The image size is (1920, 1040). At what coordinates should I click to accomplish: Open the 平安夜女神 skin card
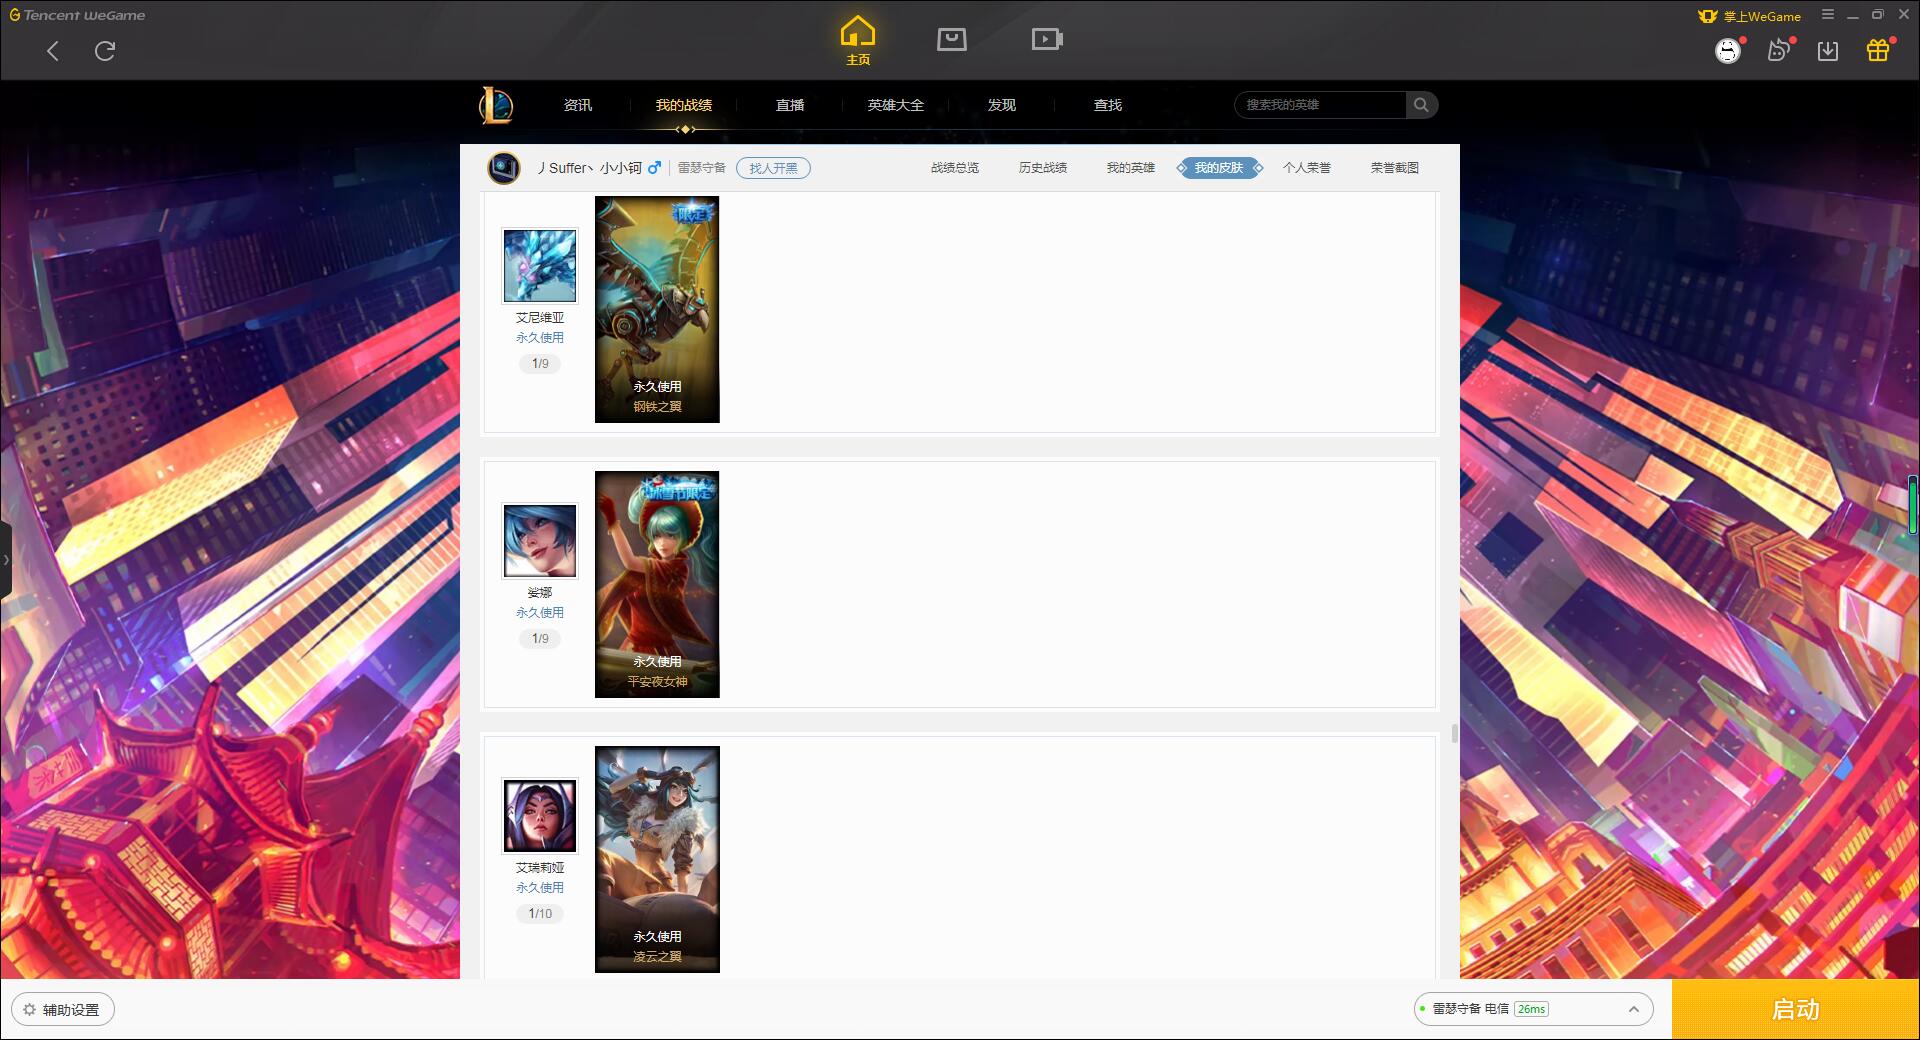tap(657, 584)
